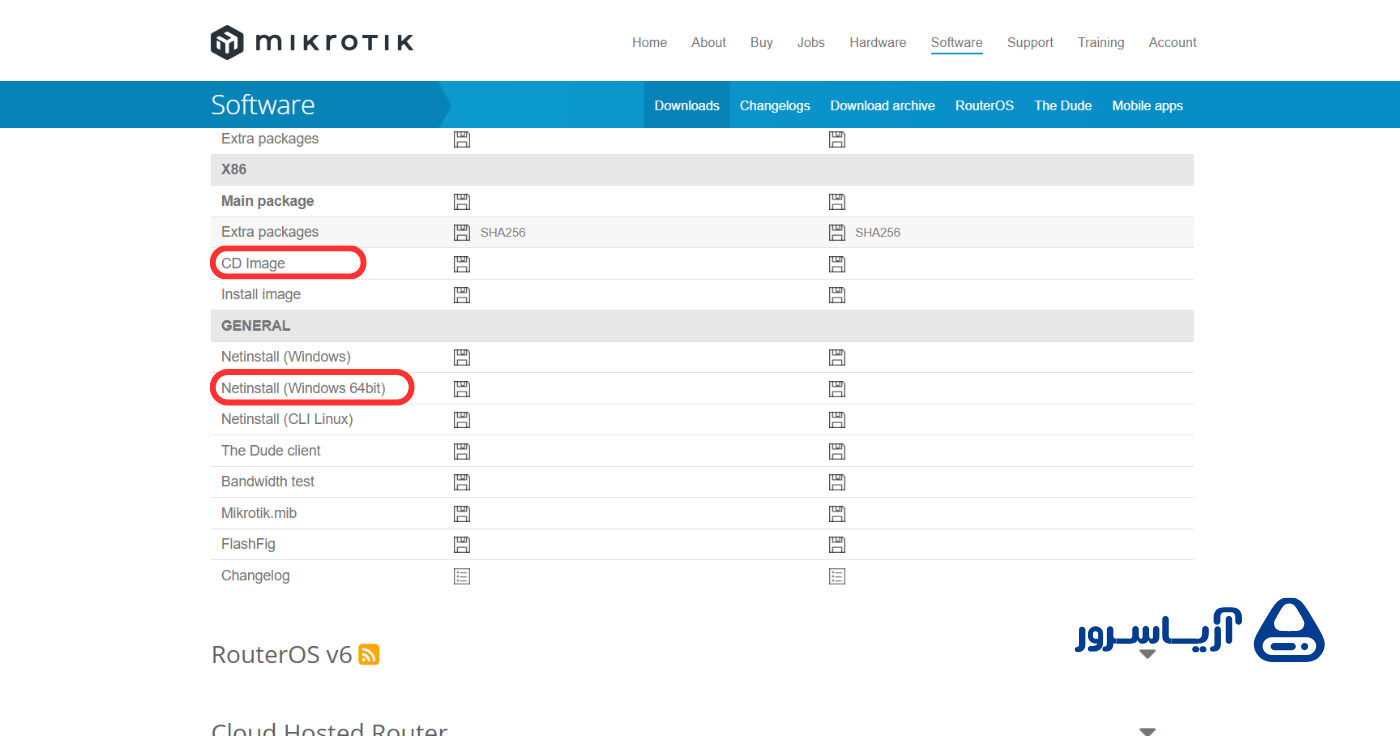Click the Netinstall (CLI Linux) label
Screen dimensions: 1400x736
tap(287, 419)
